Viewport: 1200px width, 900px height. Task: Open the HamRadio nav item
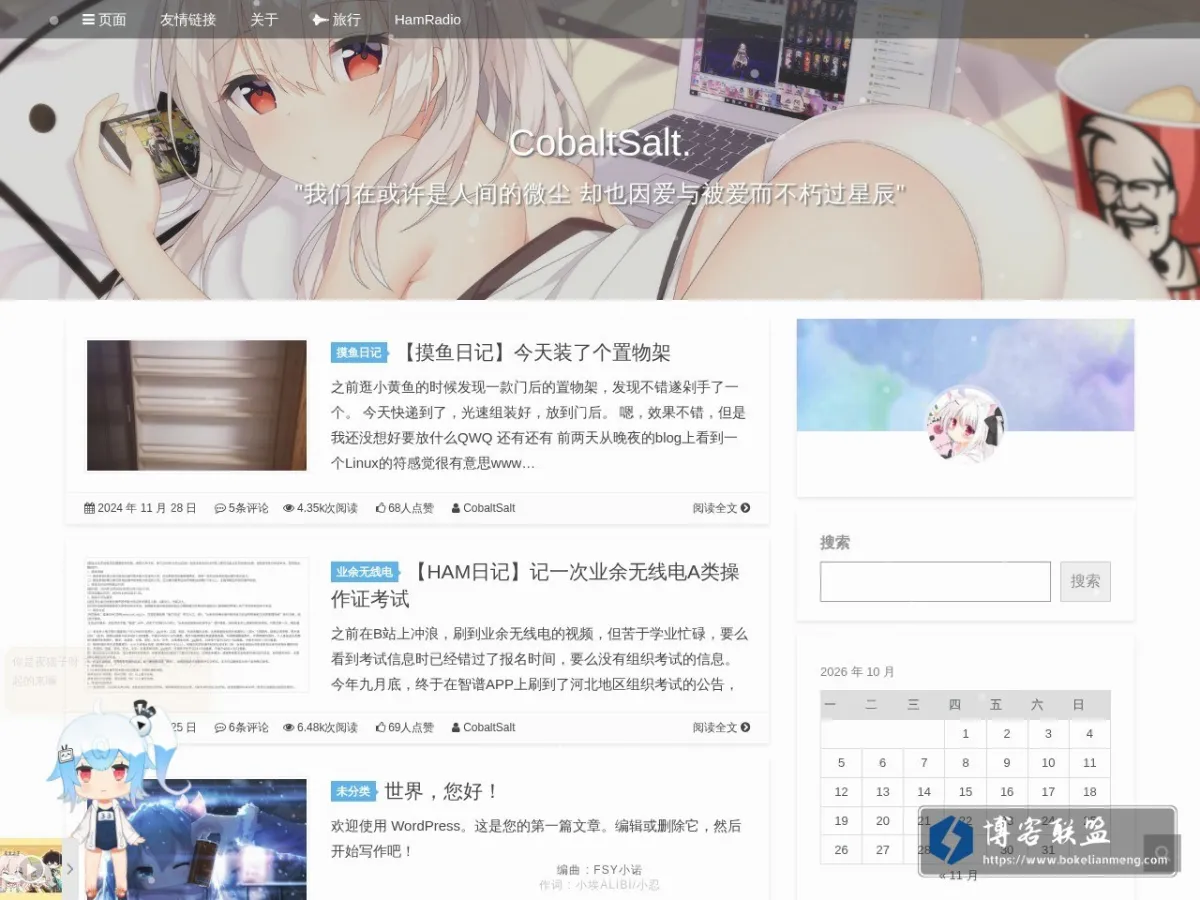428,19
